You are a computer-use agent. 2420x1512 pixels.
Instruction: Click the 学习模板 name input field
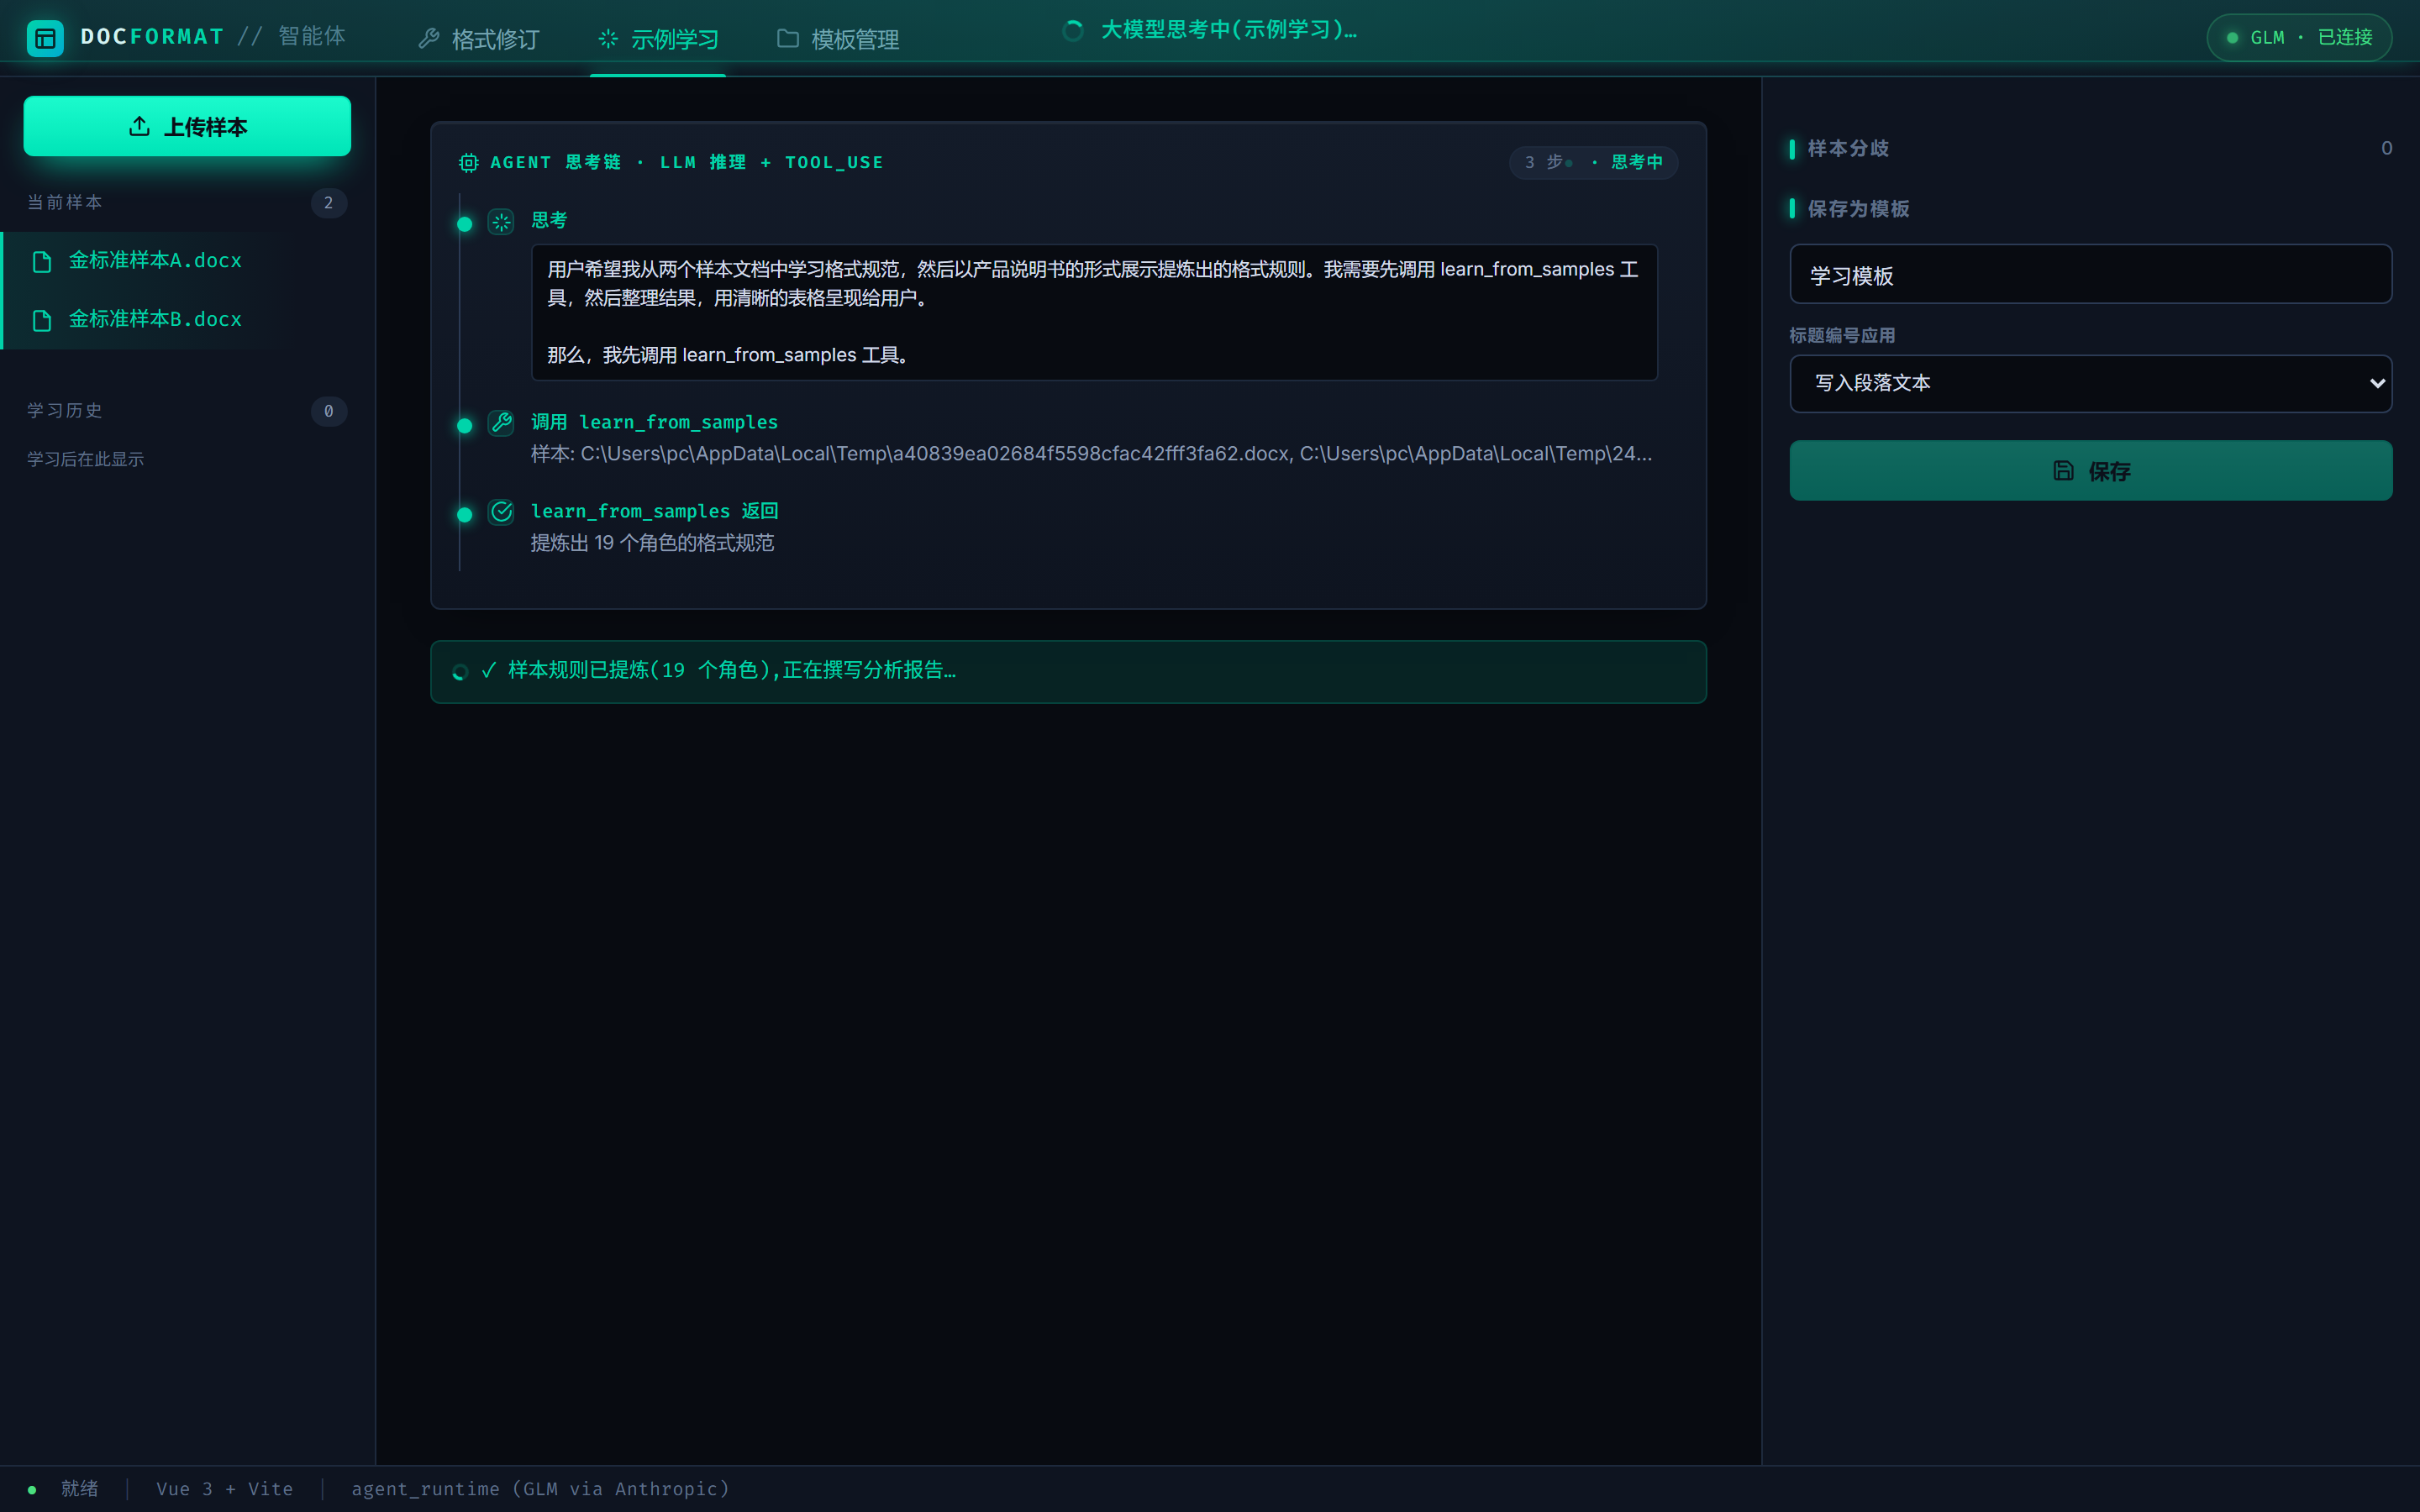point(2091,274)
